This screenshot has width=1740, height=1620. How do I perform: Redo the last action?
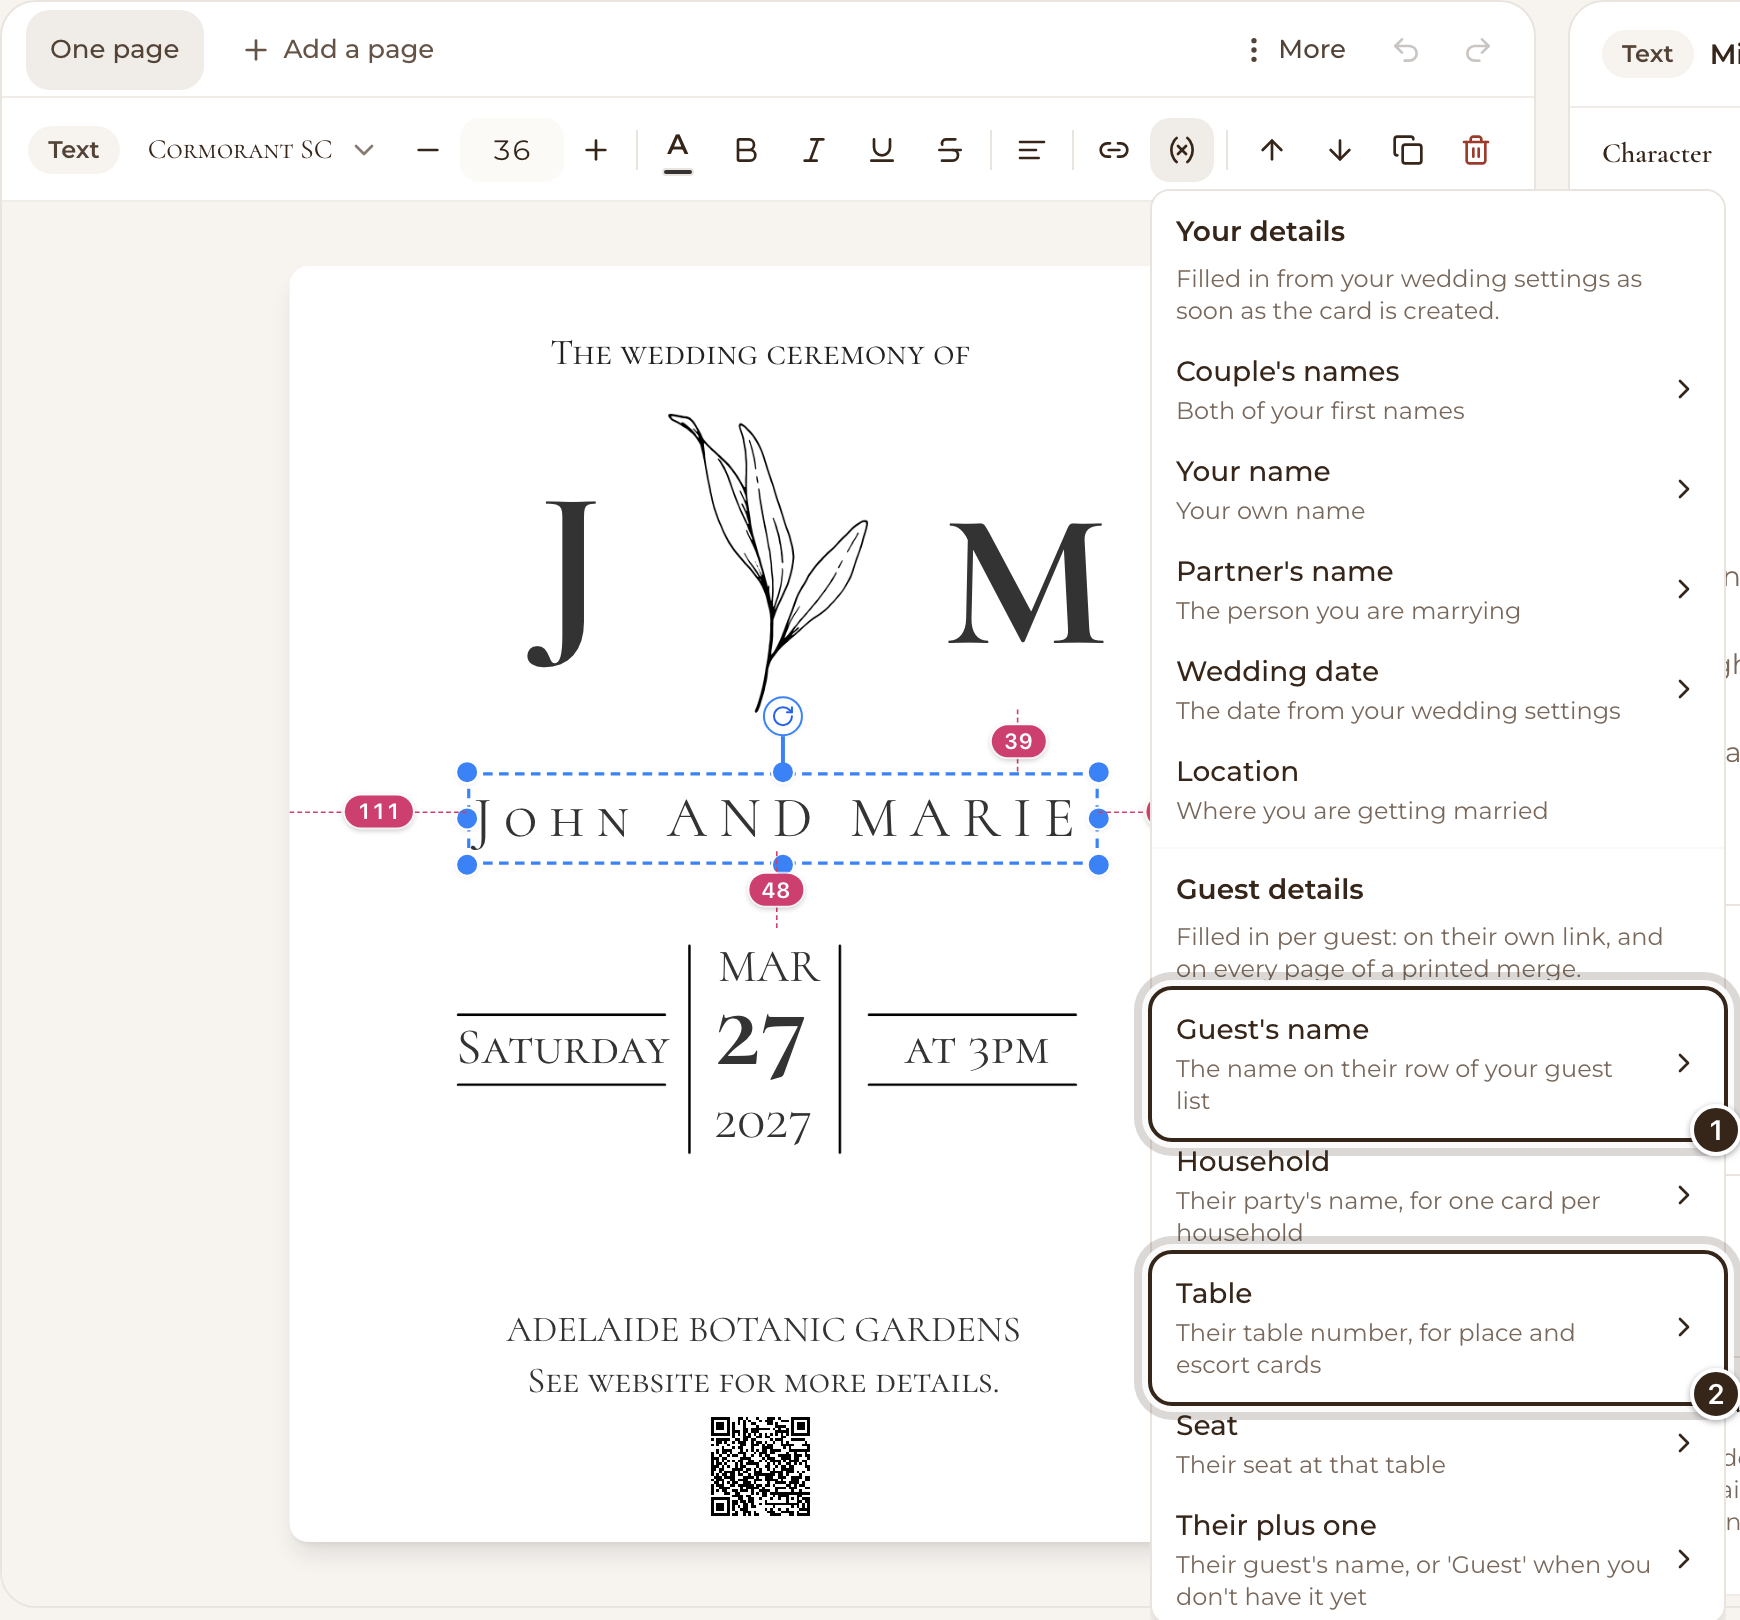pyautogui.click(x=1478, y=50)
